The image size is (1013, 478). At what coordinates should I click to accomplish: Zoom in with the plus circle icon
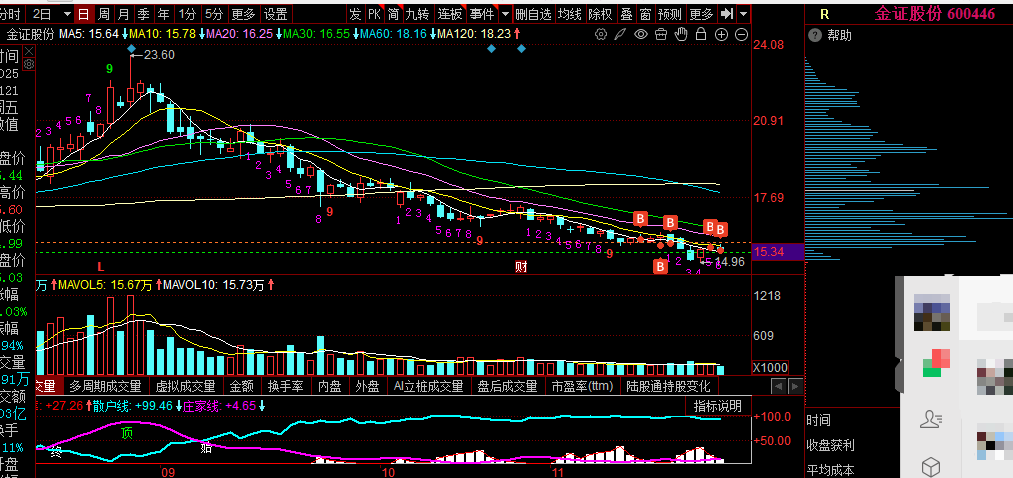click(x=722, y=34)
